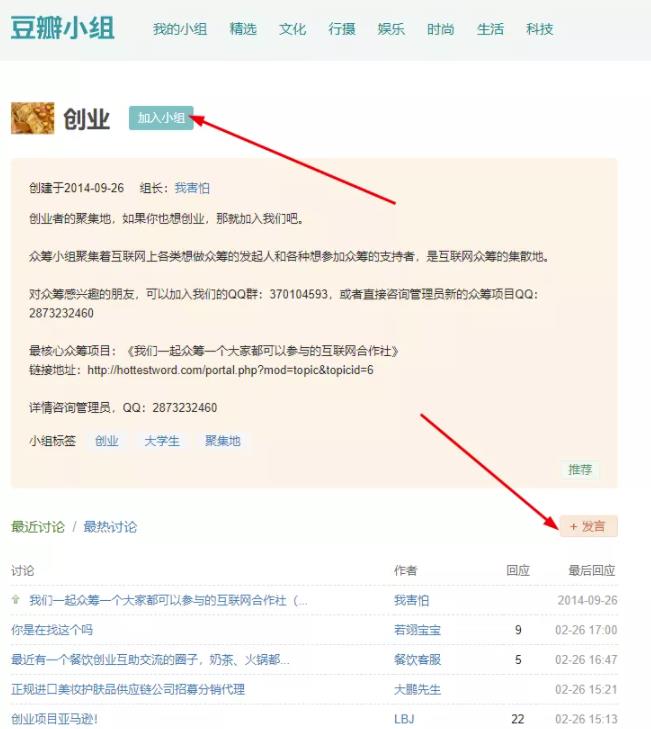Open the 创业项目亚马逊! discussion
Viewport: 651px width, 729px height.
[54, 719]
